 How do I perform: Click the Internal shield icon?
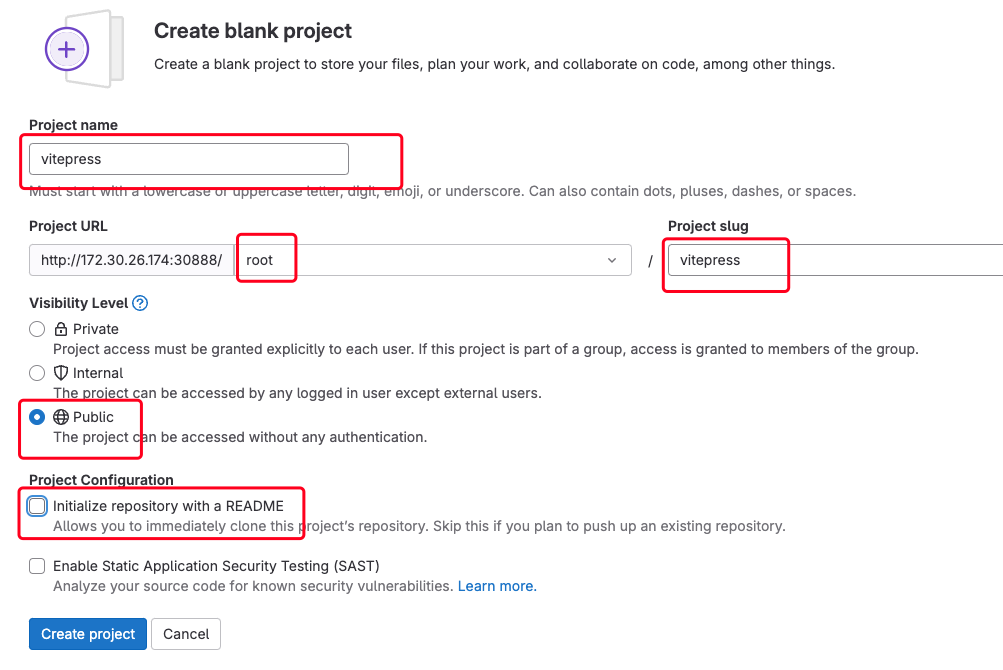click(61, 373)
